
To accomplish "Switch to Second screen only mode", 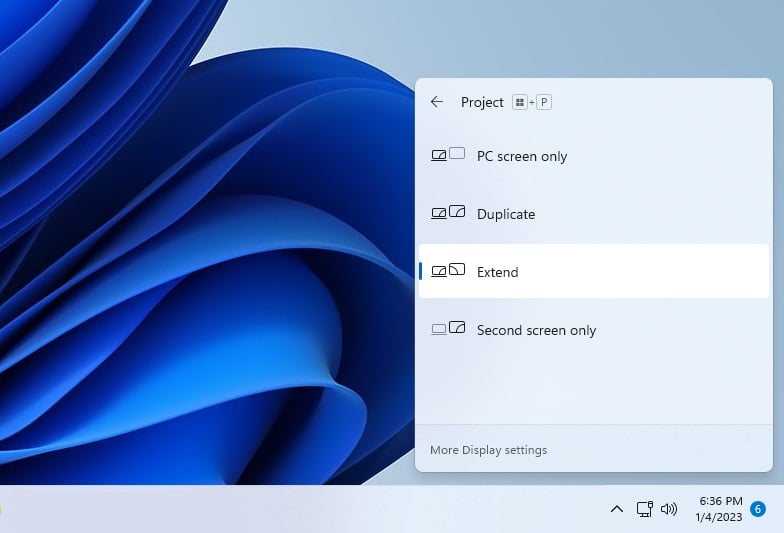I will 594,330.
